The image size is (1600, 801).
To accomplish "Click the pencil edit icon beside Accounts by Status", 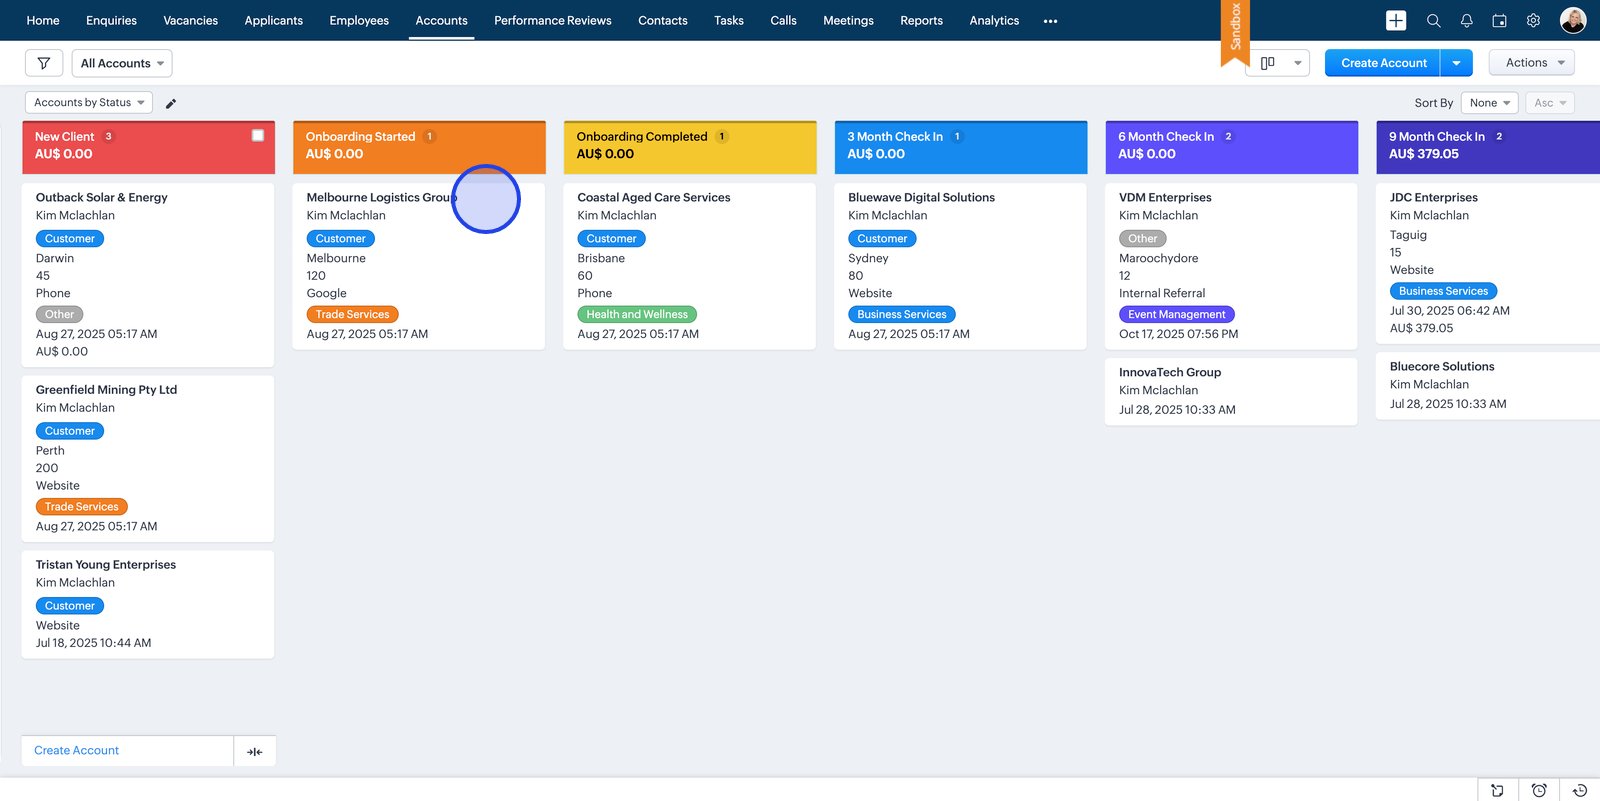I will pyautogui.click(x=171, y=103).
